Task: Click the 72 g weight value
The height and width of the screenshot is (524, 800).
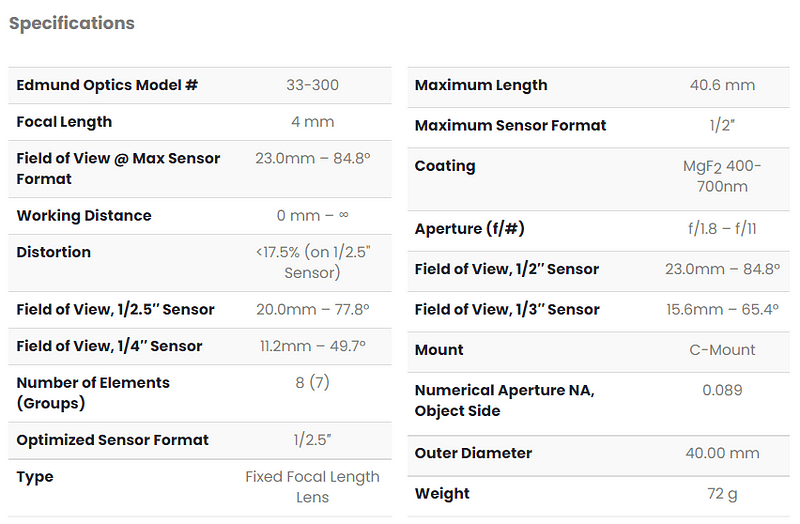Action: click(x=722, y=493)
